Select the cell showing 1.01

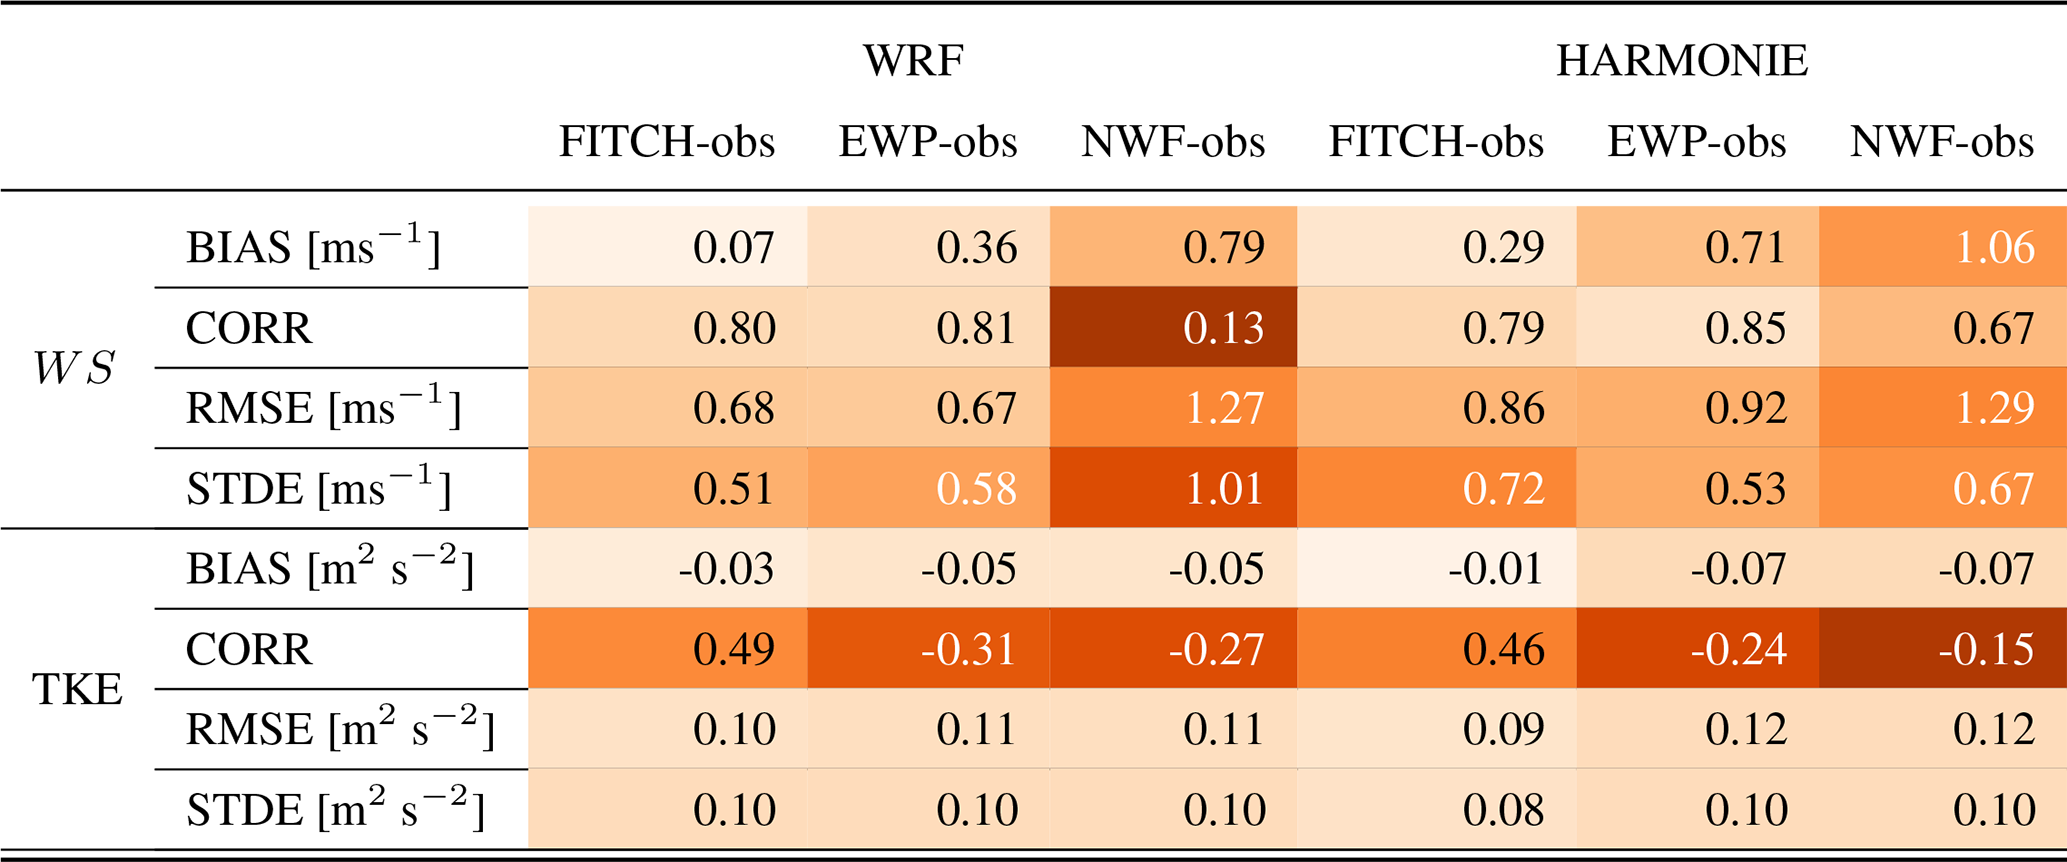[1173, 488]
